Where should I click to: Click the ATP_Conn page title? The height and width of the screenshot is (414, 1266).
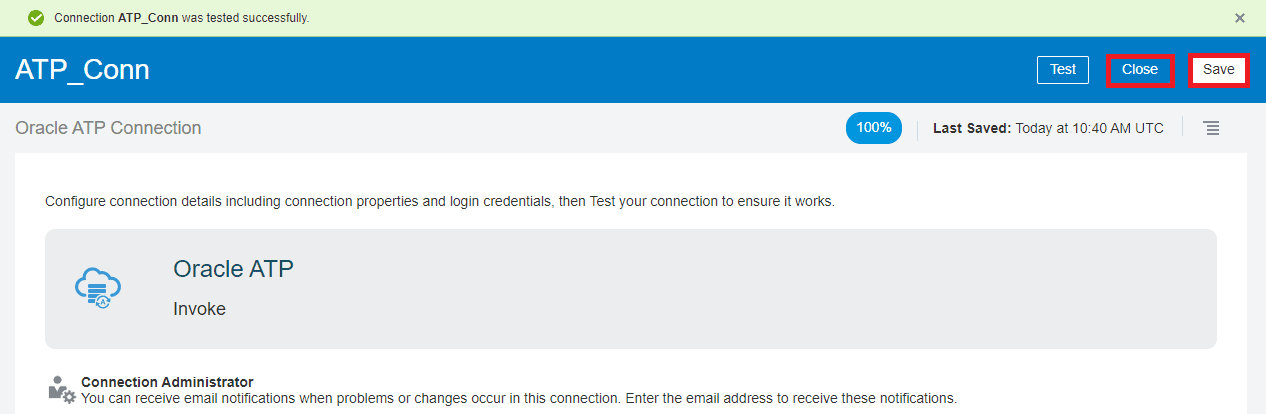click(82, 70)
